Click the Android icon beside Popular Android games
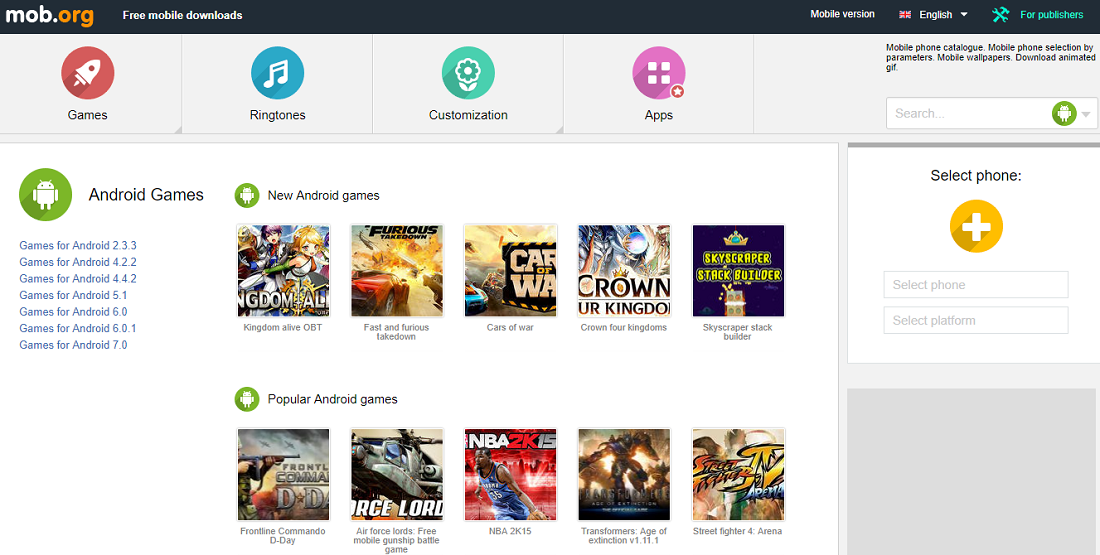The height and width of the screenshot is (555, 1100). (x=247, y=399)
